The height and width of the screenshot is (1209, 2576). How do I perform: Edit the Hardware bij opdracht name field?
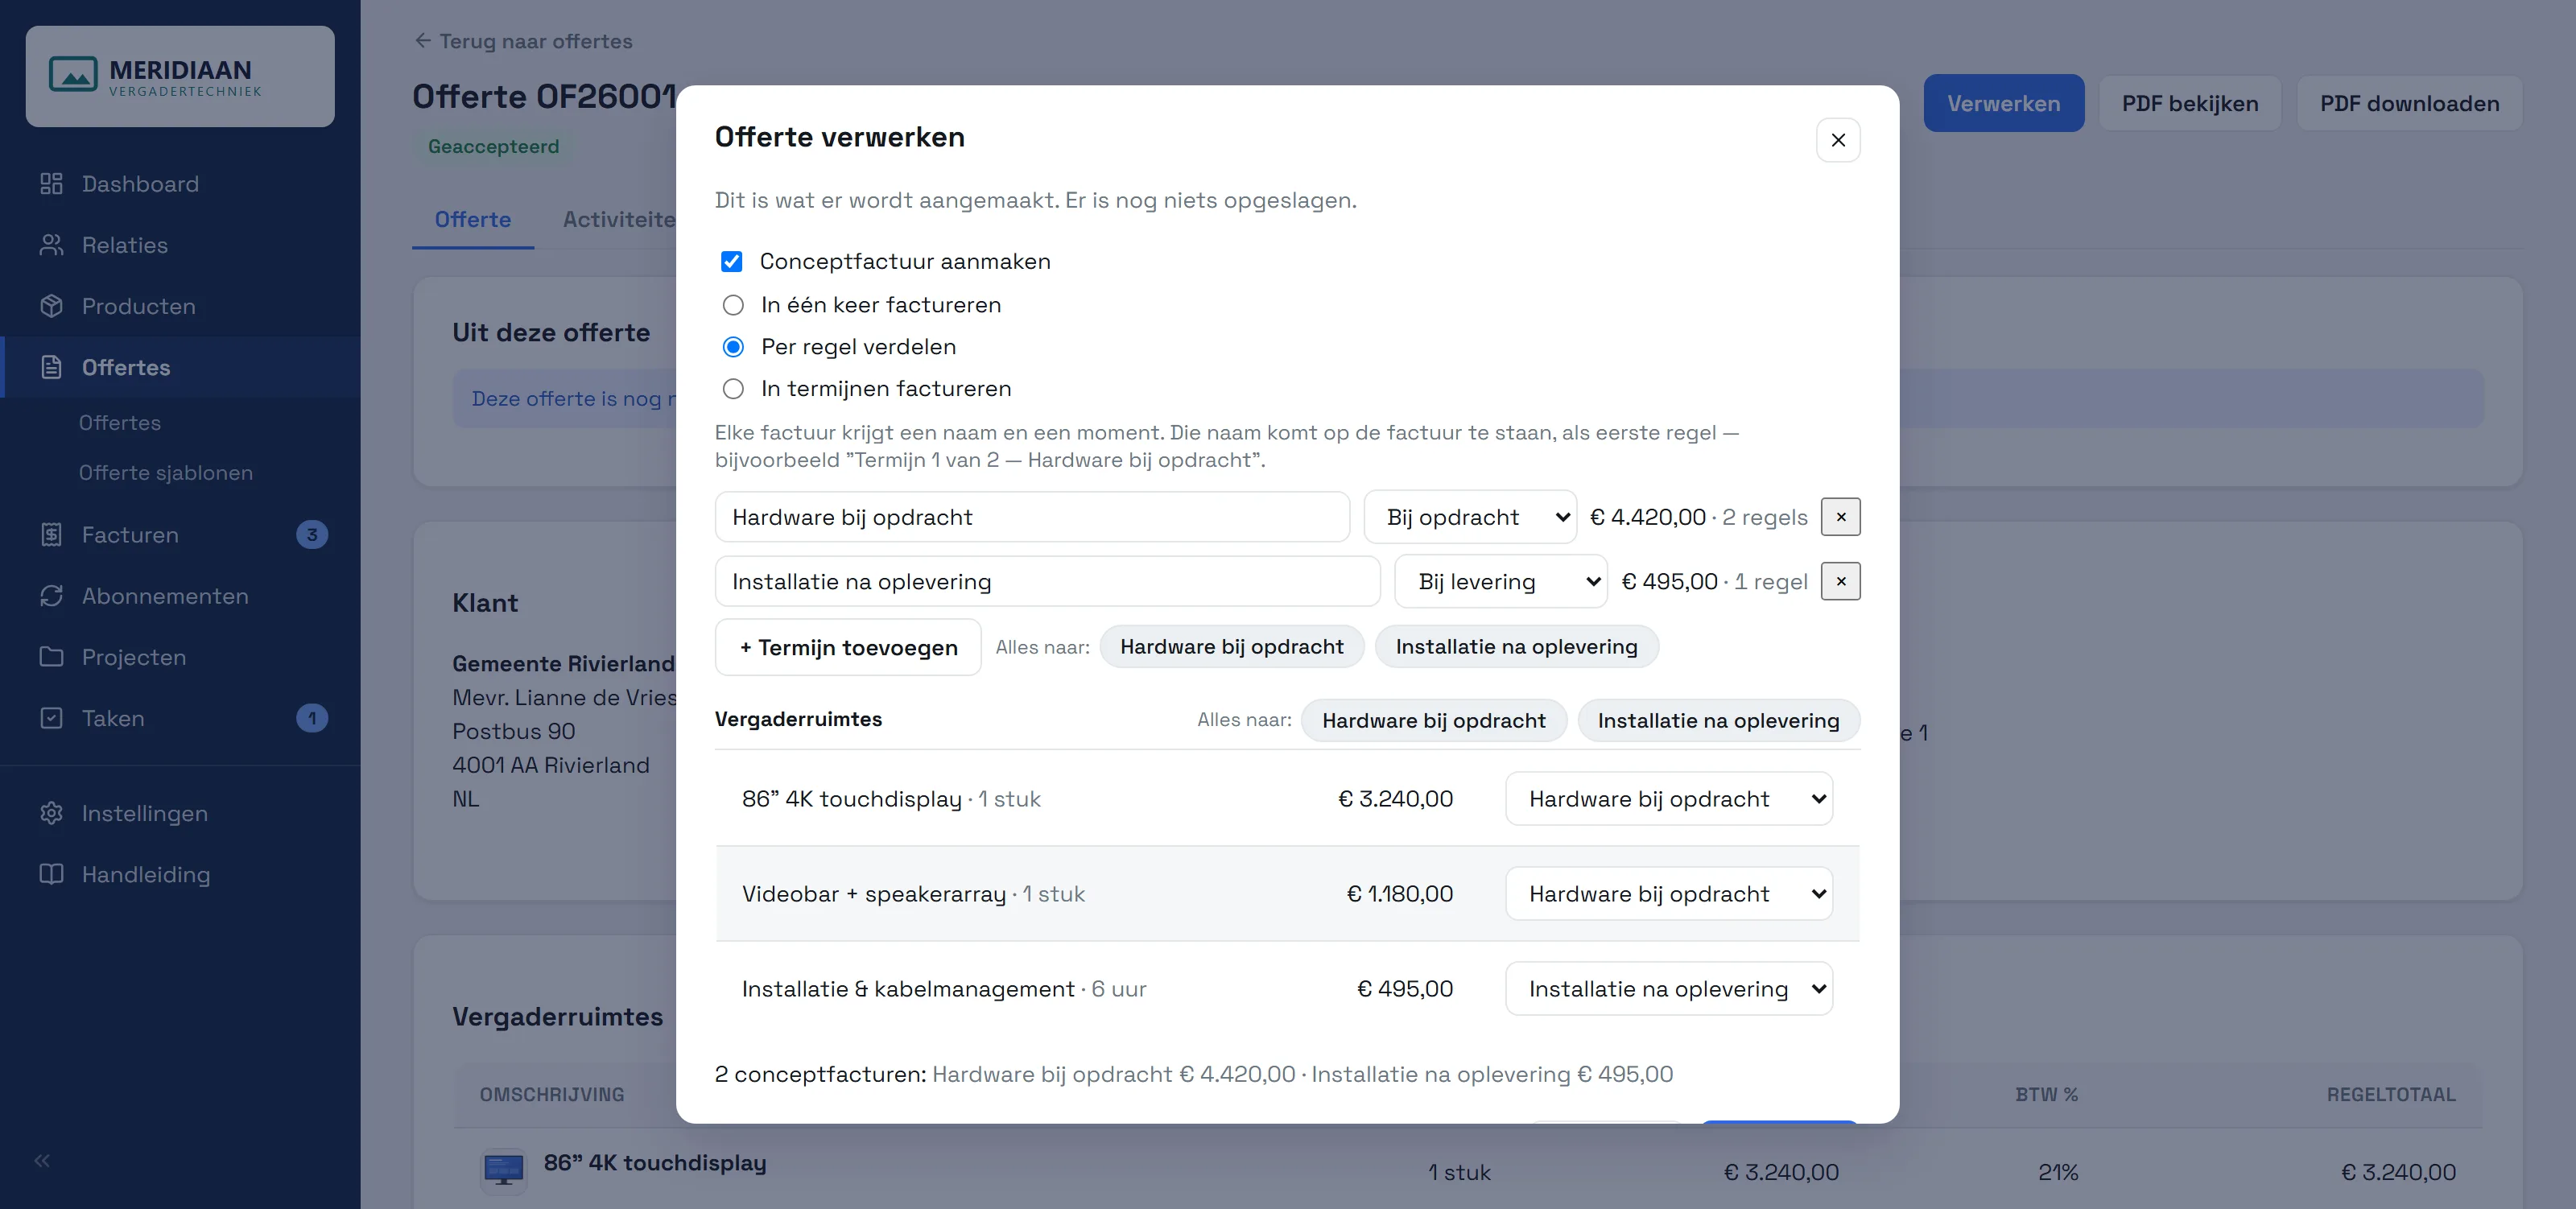coord(1032,517)
